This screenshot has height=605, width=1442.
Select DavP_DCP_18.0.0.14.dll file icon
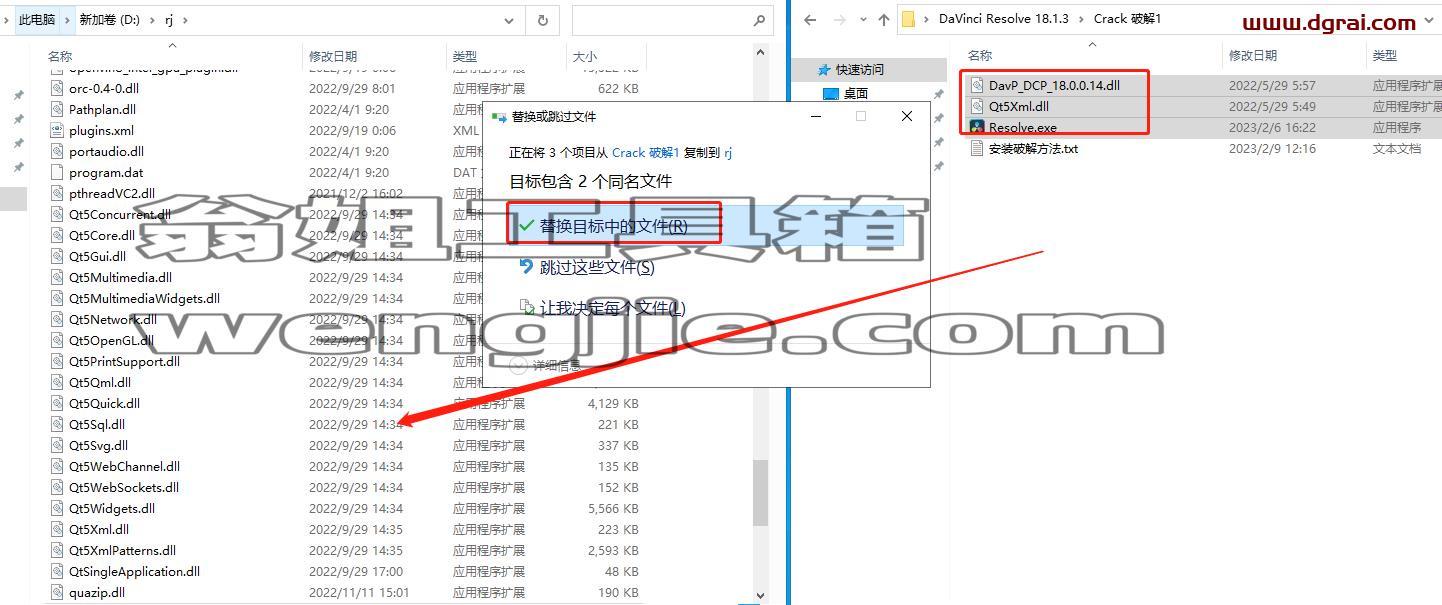[977, 85]
